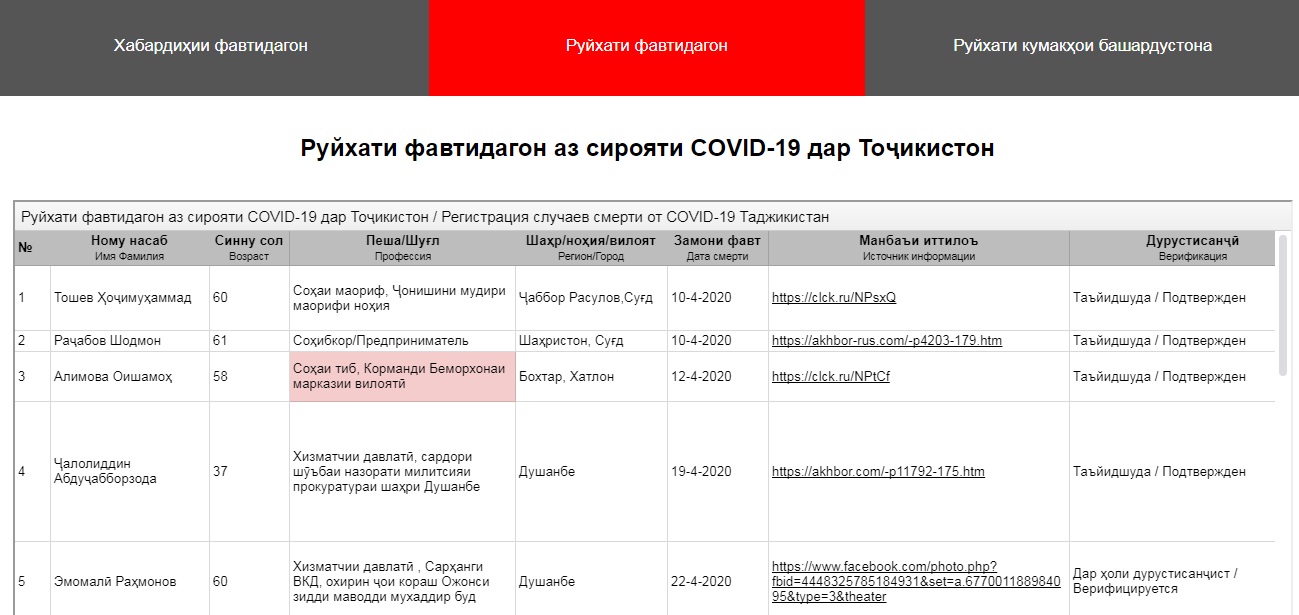Viewport: 1299px width, 615px height.
Task: Switch to Руйхати фавтидагон tab
Action: click(x=646, y=46)
